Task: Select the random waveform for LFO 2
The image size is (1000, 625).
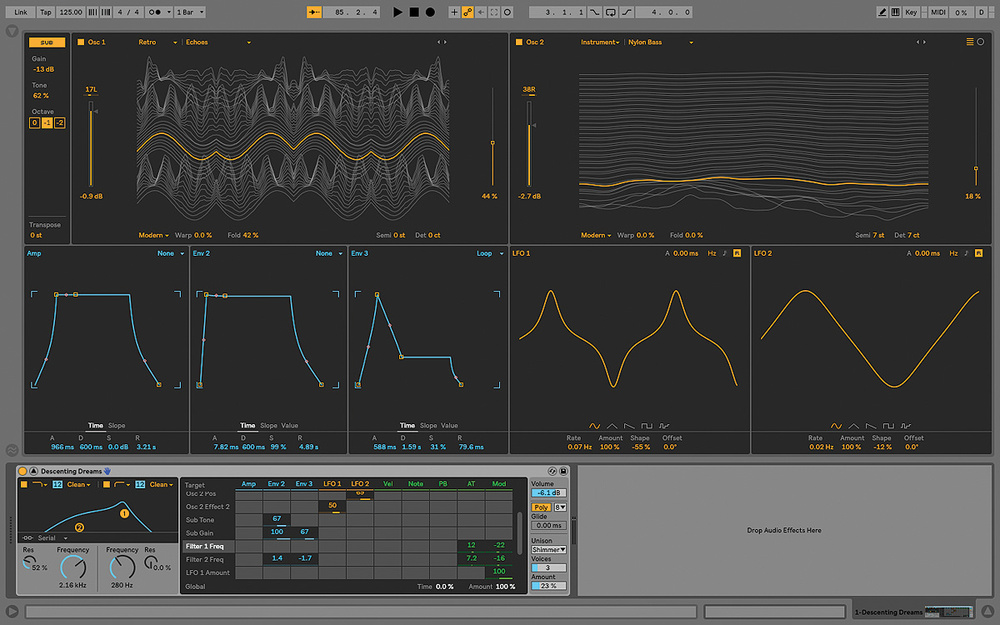Action: pos(906,426)
